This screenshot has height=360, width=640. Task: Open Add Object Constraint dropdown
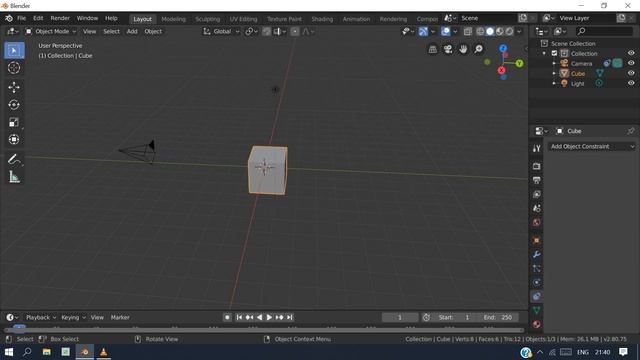(592, 147)
